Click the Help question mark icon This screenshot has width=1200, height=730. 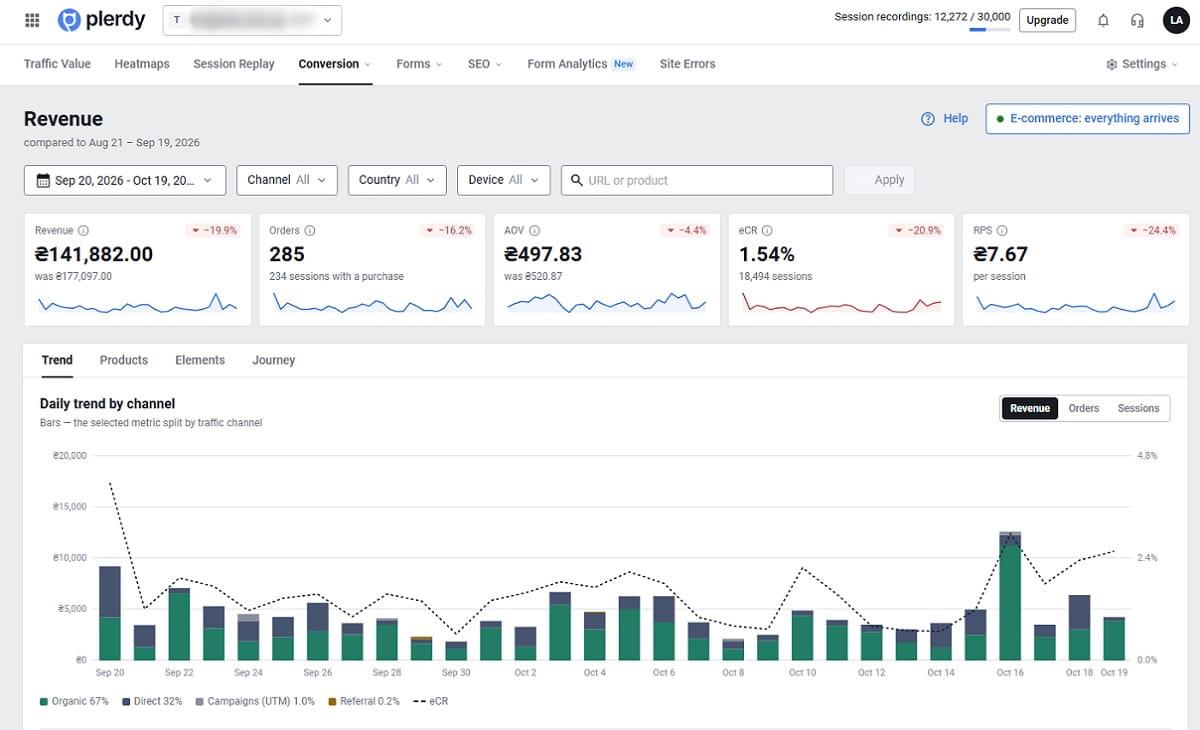(928, 118)
